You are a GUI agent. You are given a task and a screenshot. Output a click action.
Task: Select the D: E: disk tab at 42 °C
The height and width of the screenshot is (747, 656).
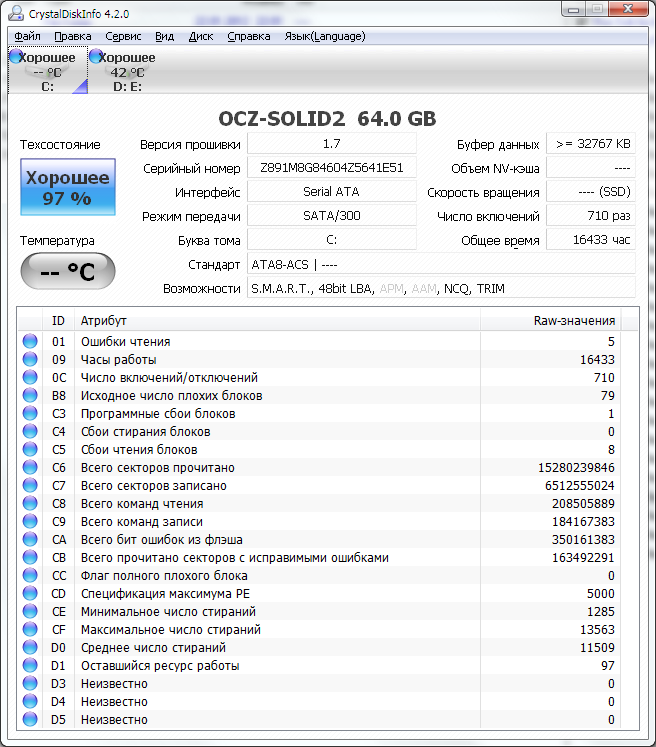(127, 71)
